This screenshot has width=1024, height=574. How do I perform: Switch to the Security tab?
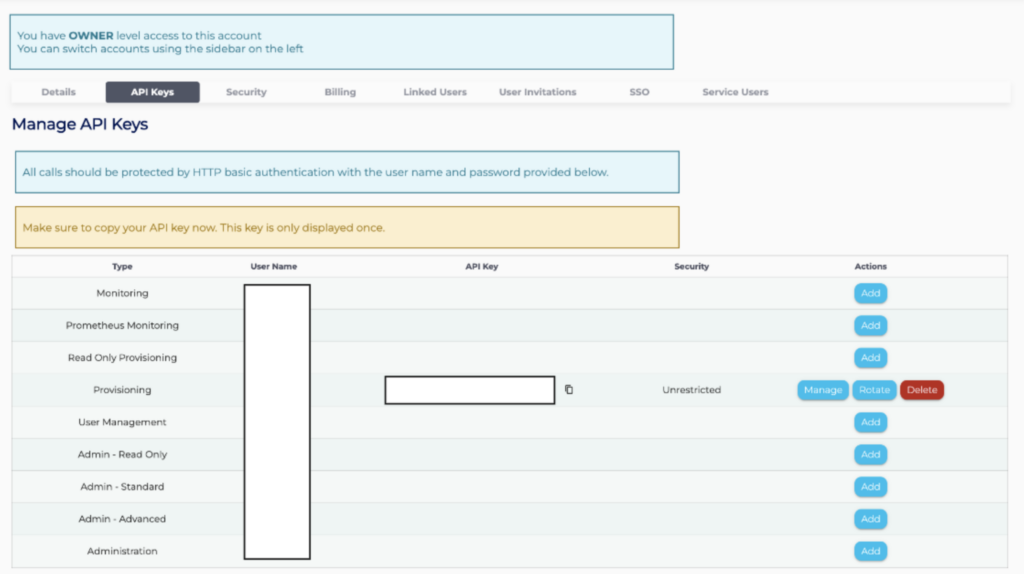click(x=246, y=92)
